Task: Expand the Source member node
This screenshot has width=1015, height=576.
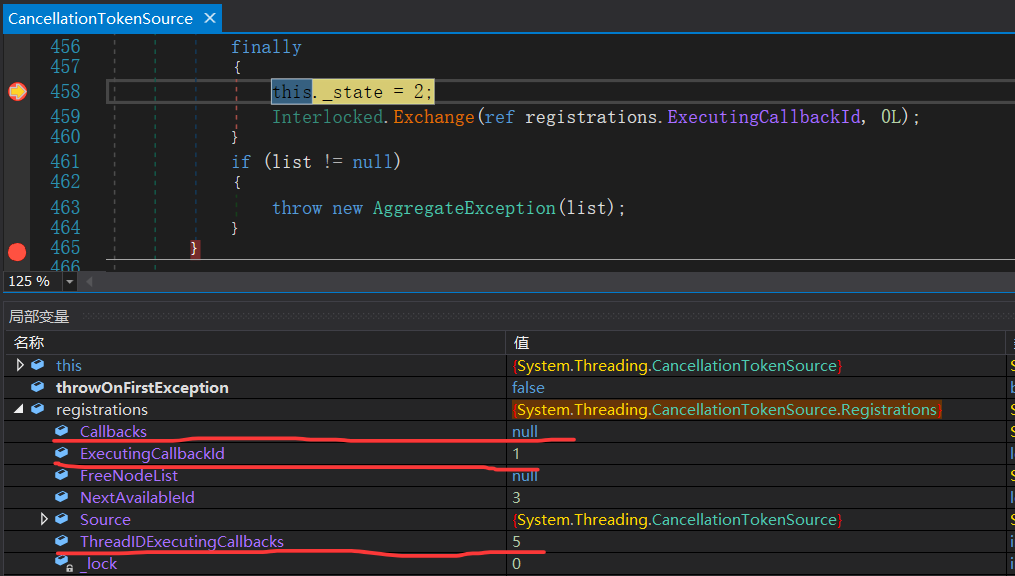Action: [44, 519]
